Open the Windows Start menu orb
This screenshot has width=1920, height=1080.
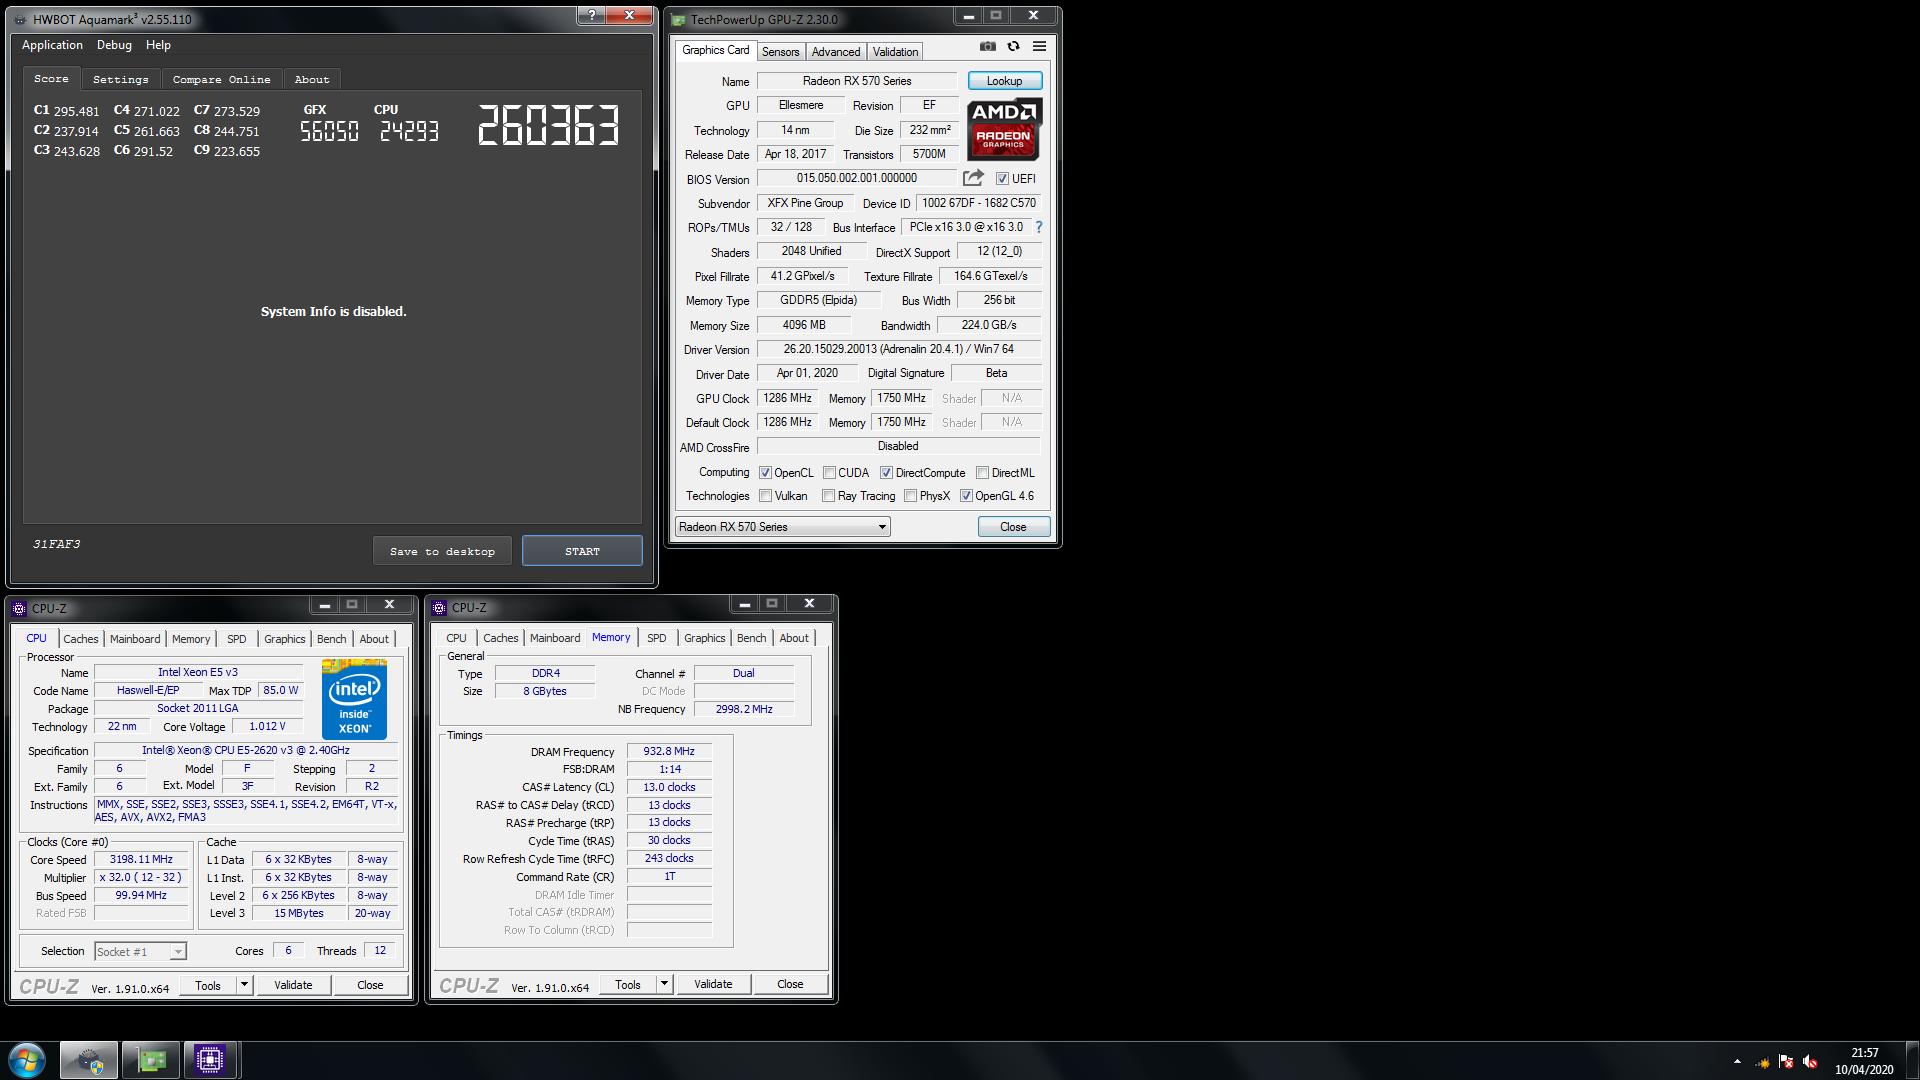pos(27,1060)
